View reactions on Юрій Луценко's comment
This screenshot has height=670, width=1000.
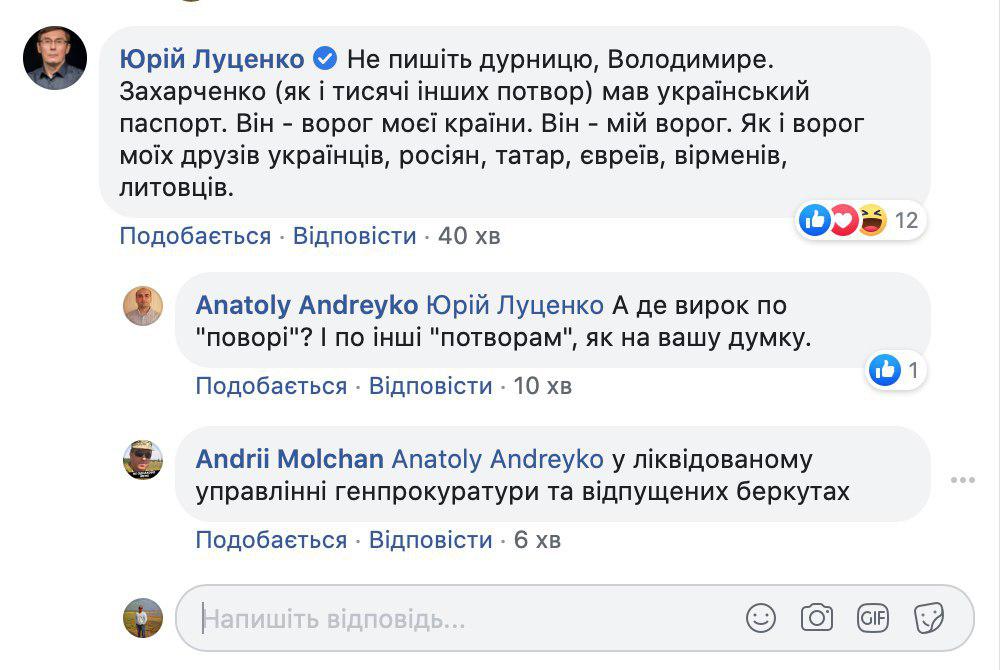(861, 220)
